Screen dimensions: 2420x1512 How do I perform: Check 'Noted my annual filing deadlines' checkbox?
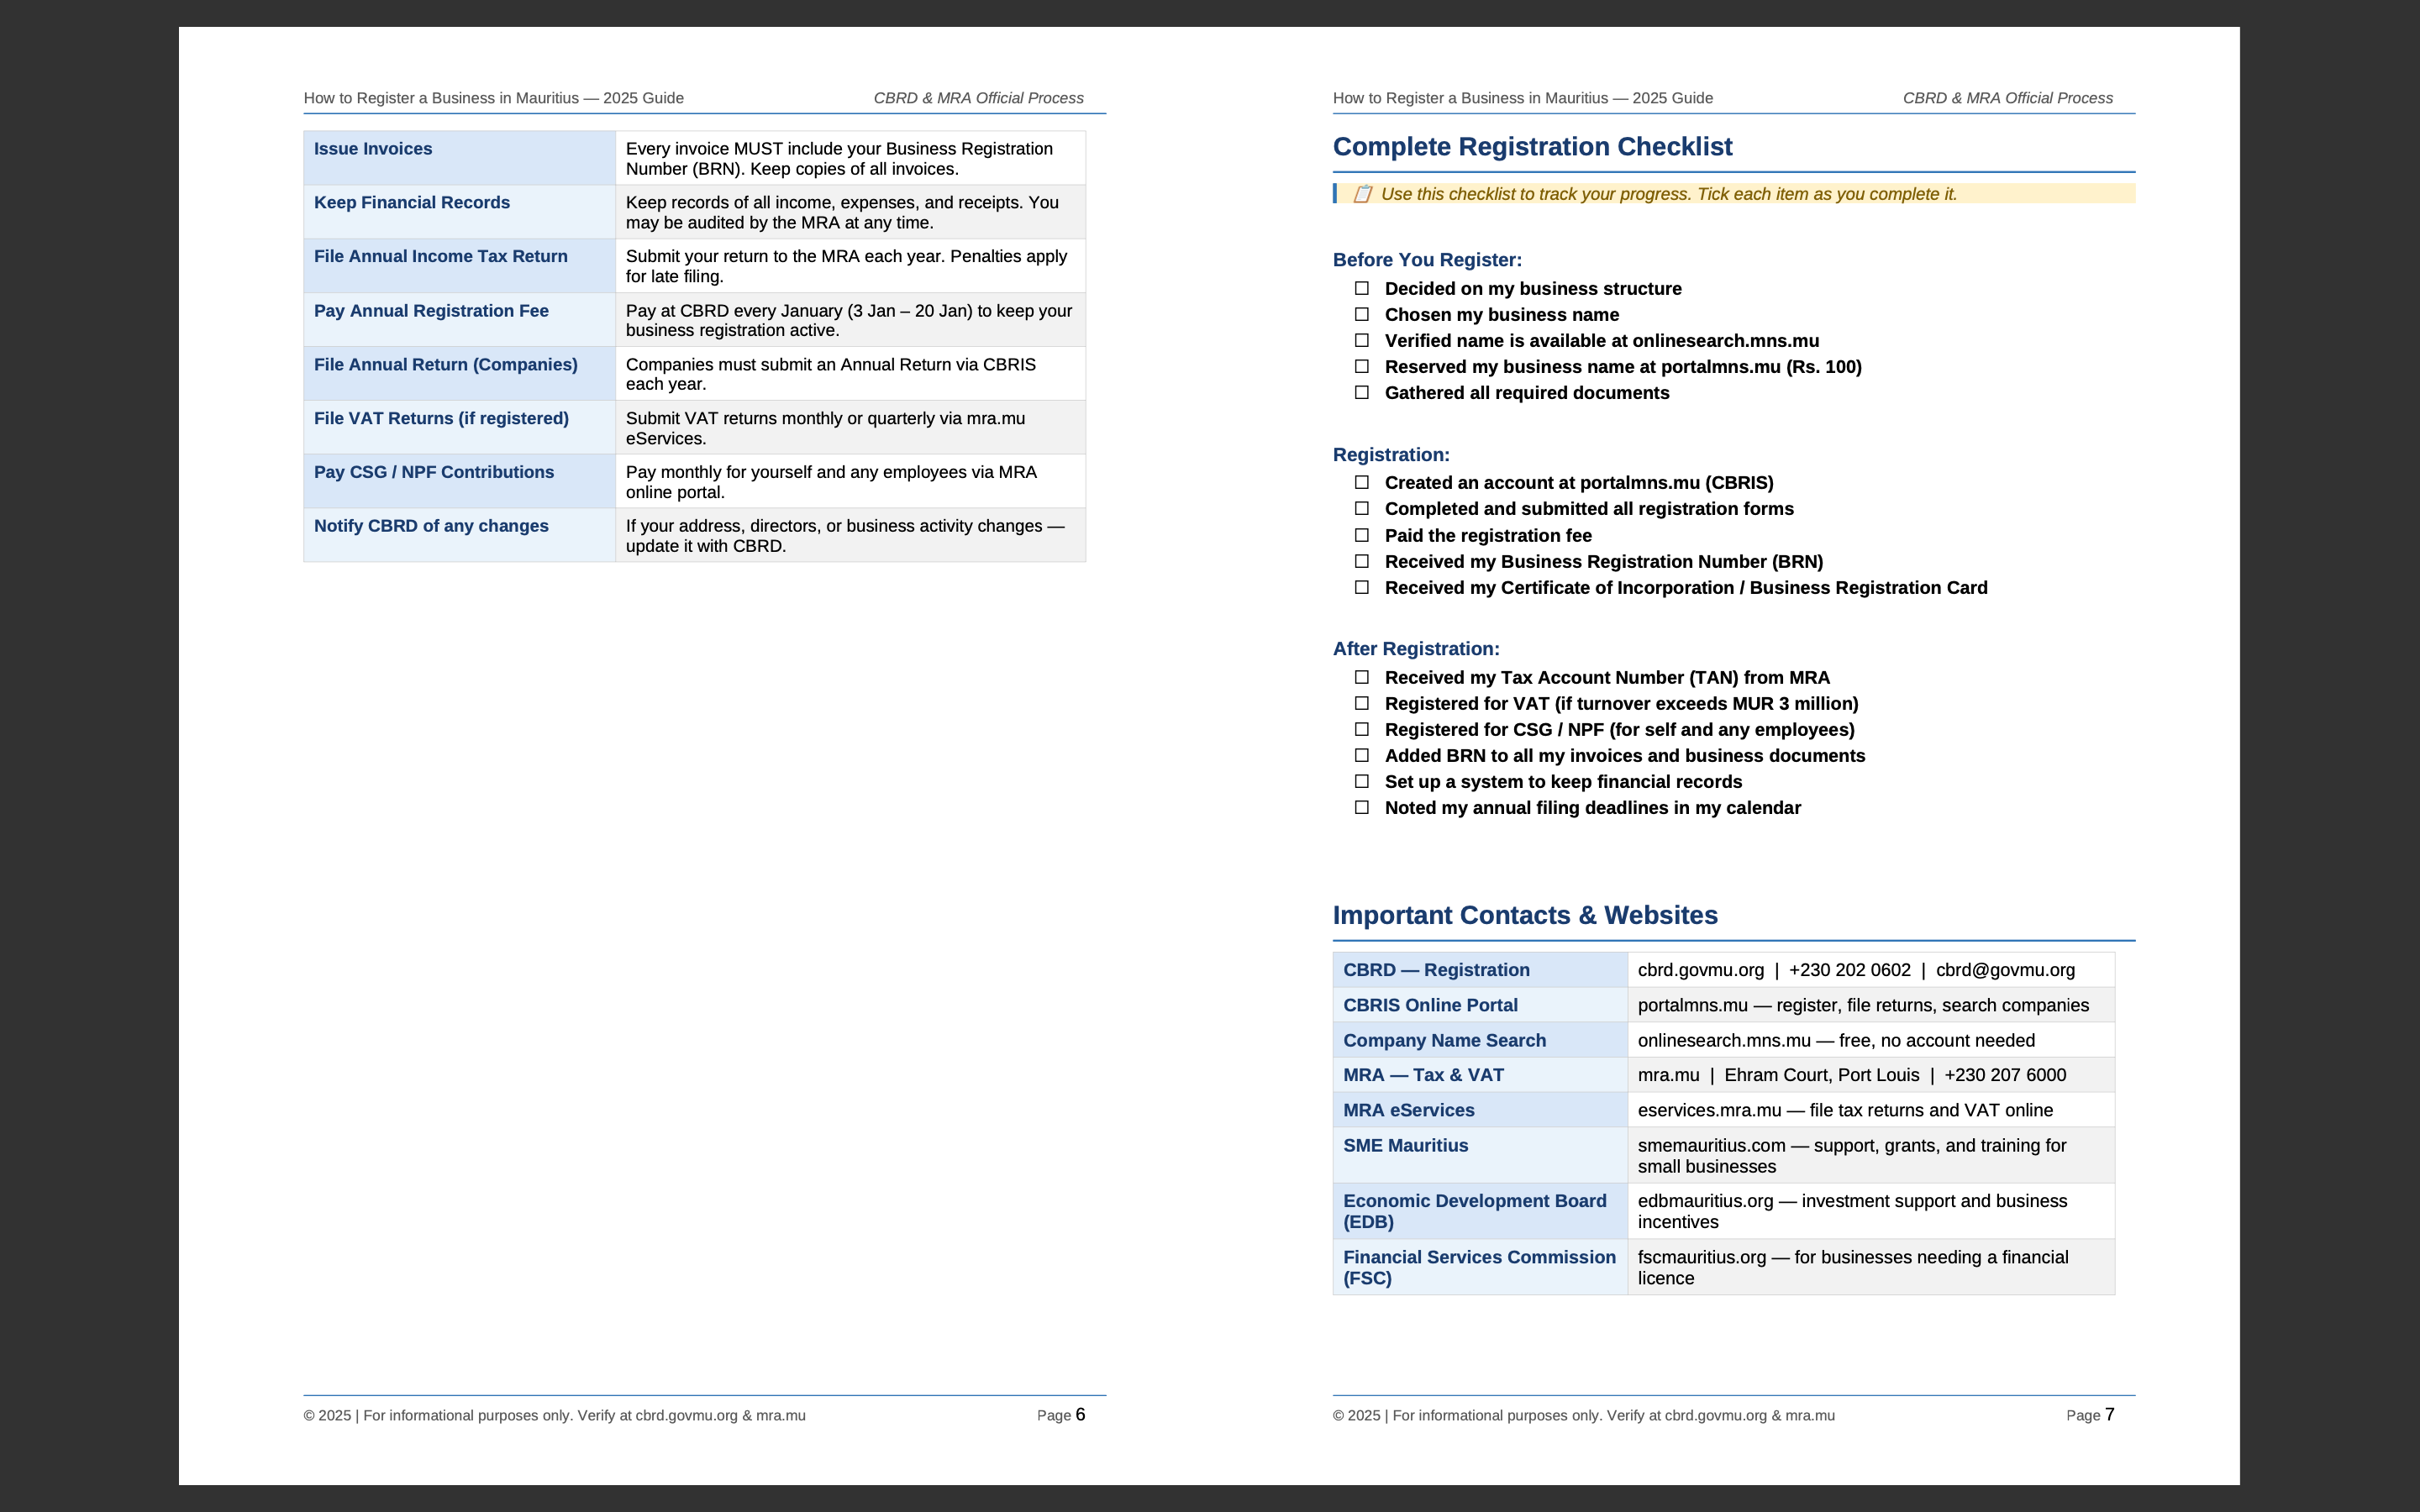pos(1361,808)
